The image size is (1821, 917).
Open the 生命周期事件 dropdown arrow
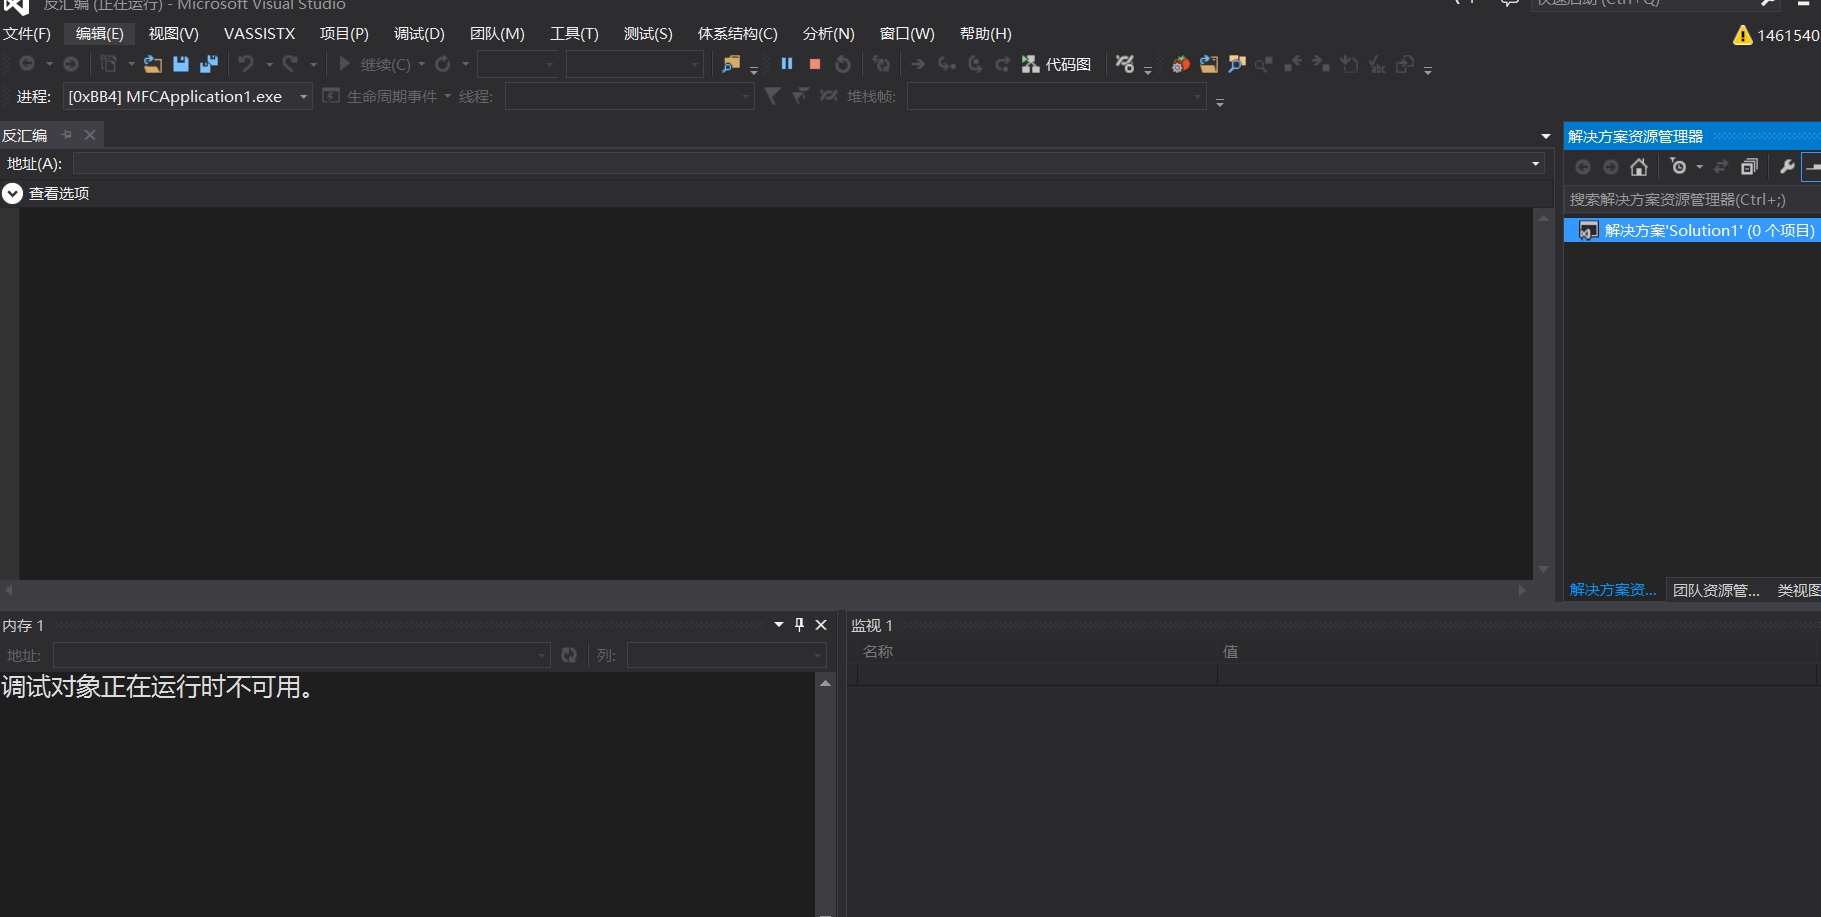pyautogui.click(x=448, y=96)
